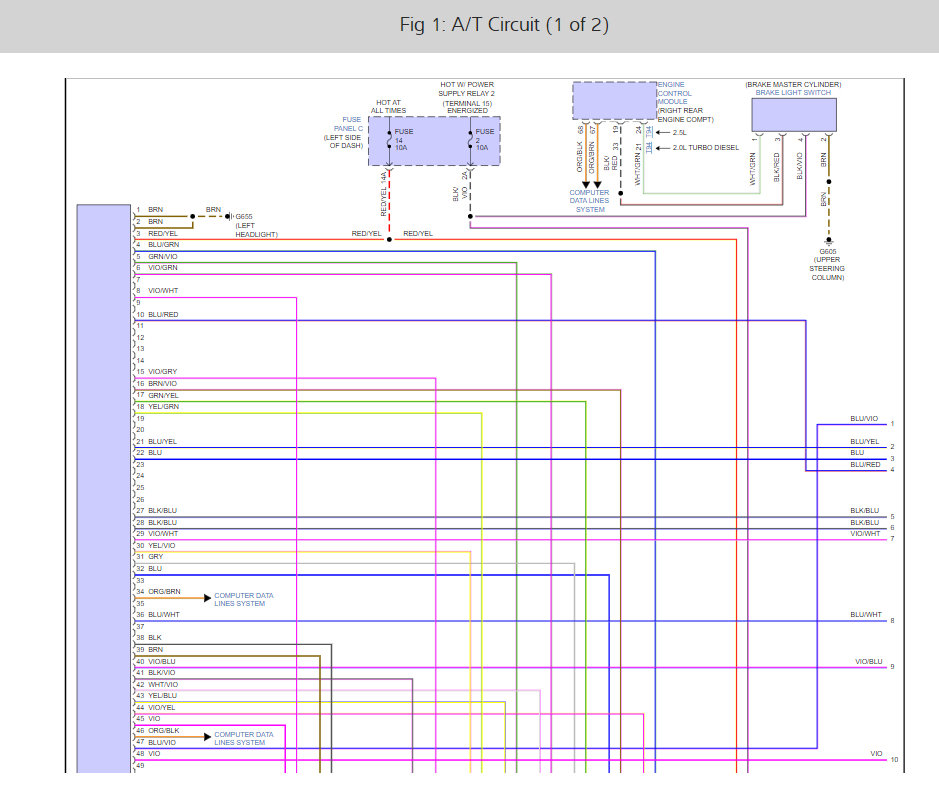Click pin 47 BLU/VIO label
The height and width of the screenshot is (798, 939).
pos(162,742)
